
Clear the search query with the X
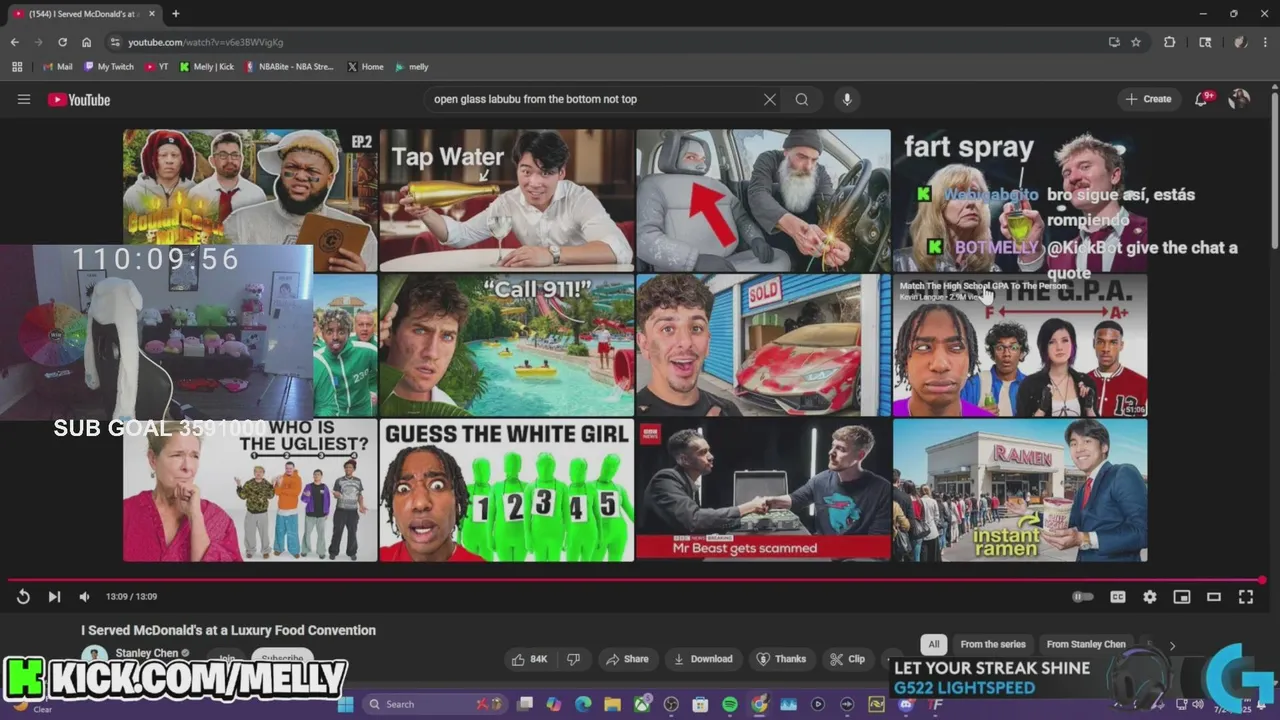pyautogui.click(x=769, y=99)
